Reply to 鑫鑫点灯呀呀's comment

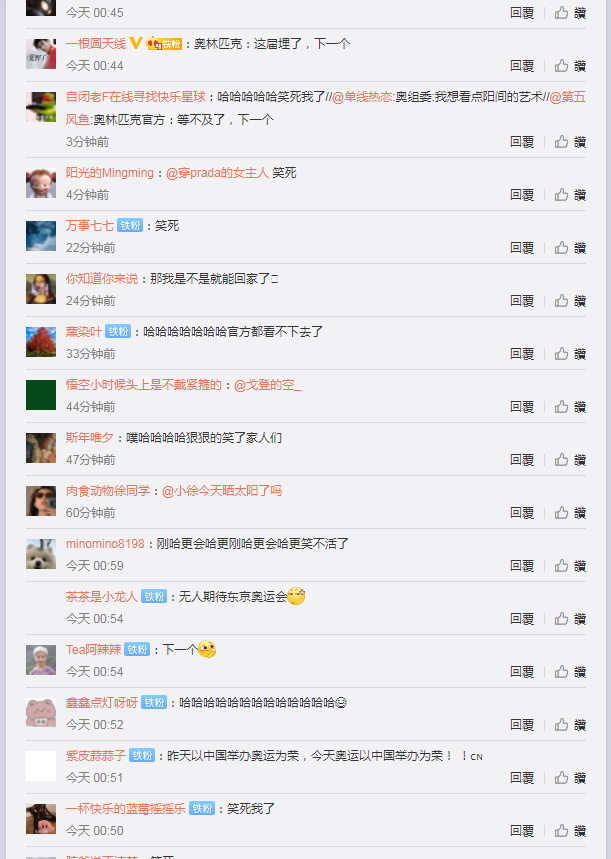pyautogui.click(x=522, y=725)
